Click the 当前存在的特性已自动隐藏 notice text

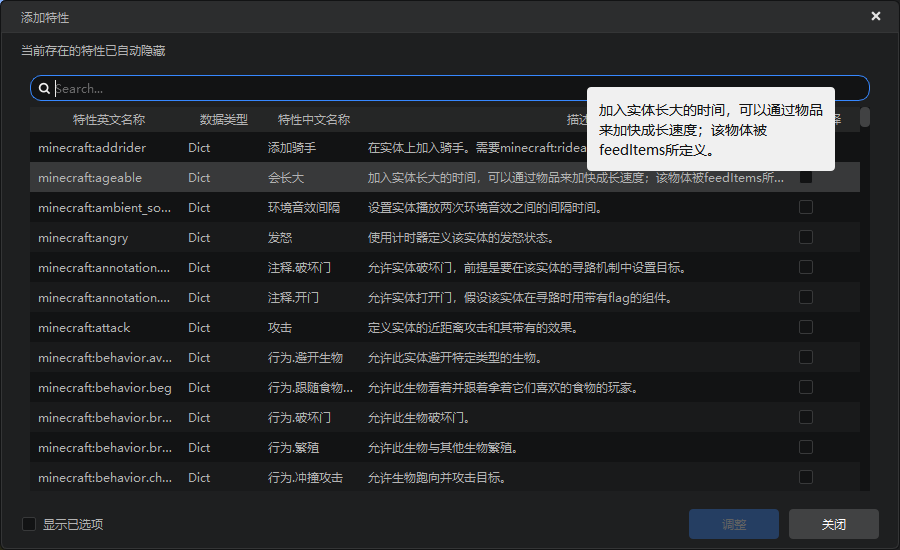tap(93, 51)
